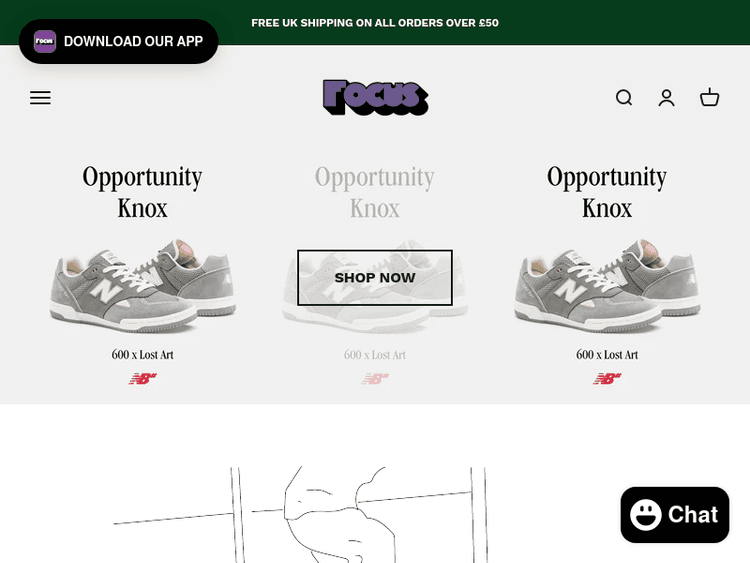This screenshot has height=563, width=750.
Task: Open the Chat widget
Action: coord(675,515)
